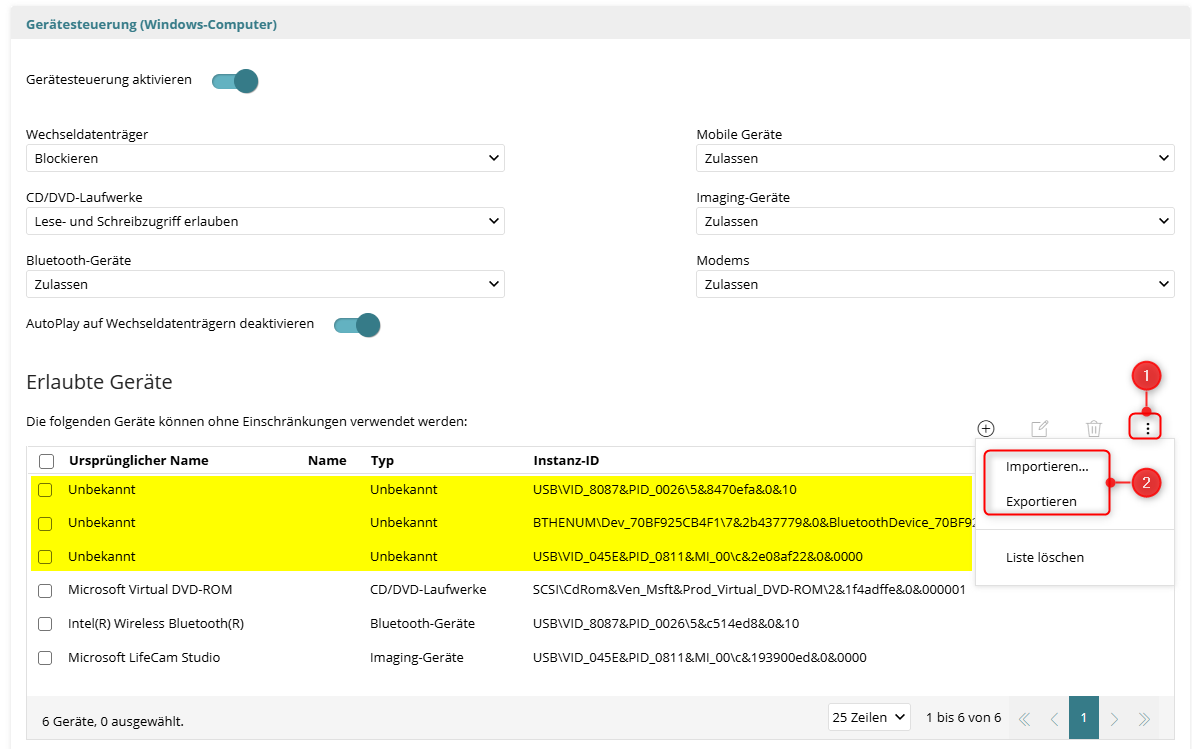Screen dimensions: 1192x749
Task: Jump to the last page arrow
Action: (x=1144, y=718)
